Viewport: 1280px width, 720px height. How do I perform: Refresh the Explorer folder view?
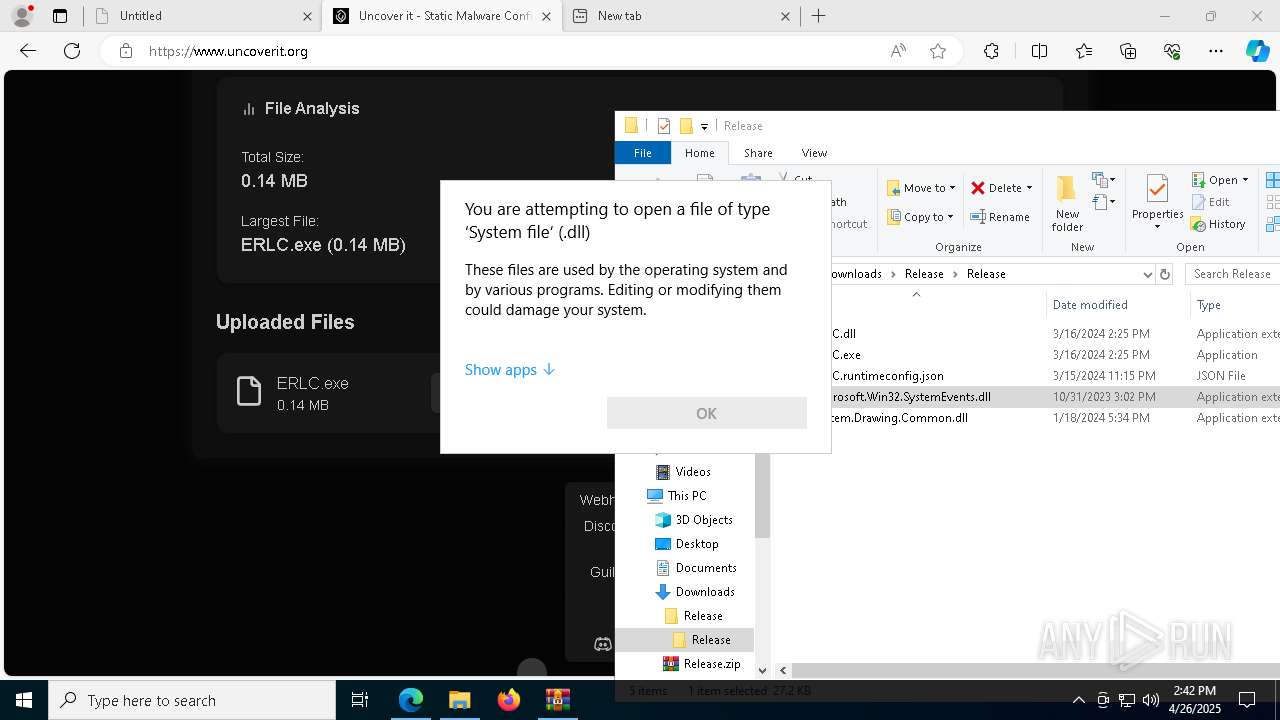[x=1165, y=274]
